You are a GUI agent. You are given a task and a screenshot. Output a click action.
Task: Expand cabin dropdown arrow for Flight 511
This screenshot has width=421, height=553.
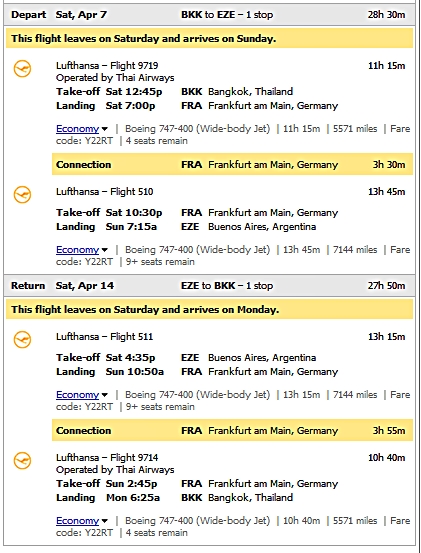coord(105,395)
